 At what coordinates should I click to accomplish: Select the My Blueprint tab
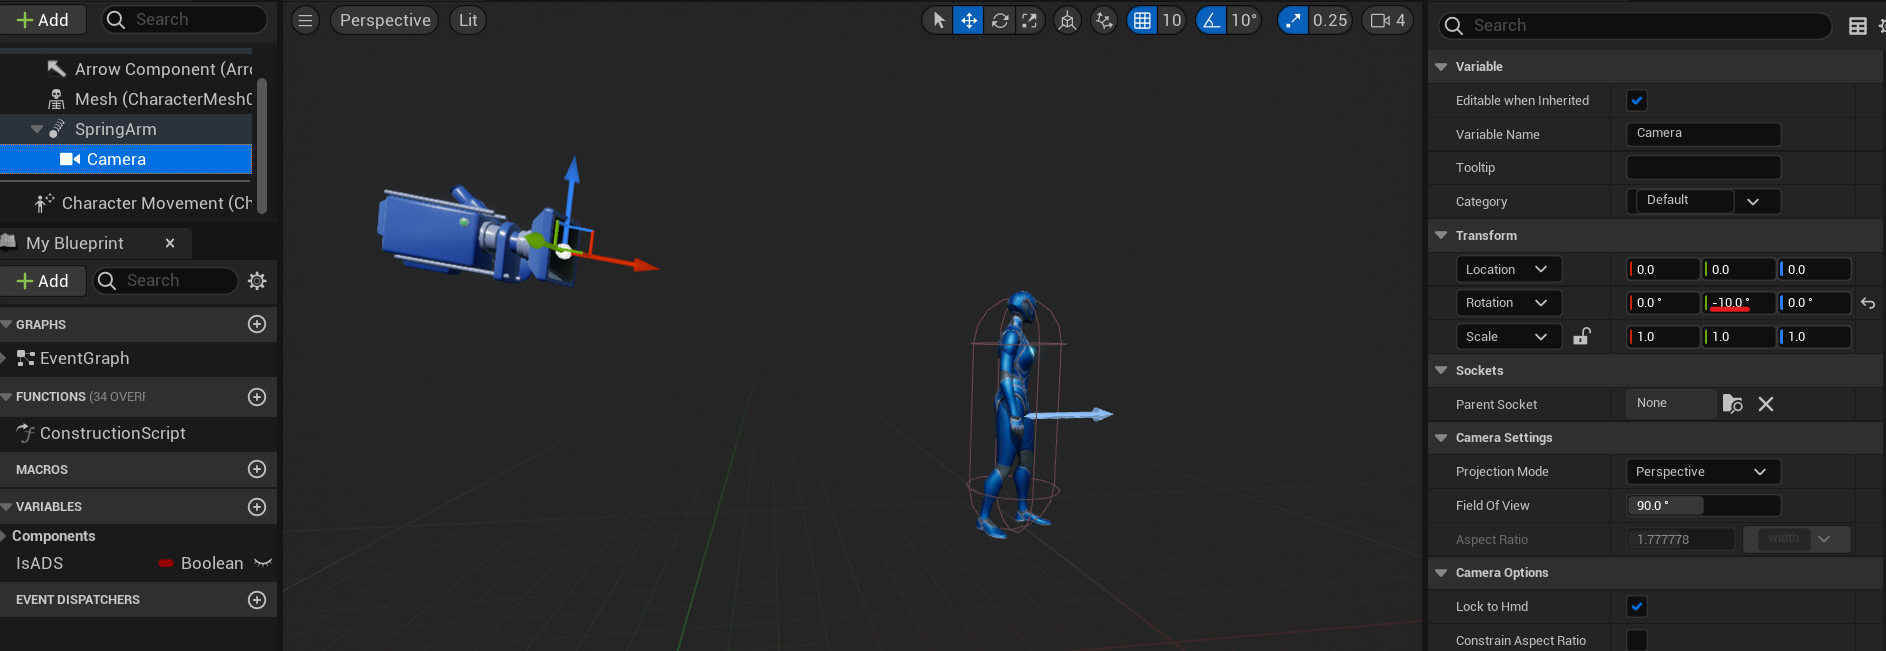75,243
